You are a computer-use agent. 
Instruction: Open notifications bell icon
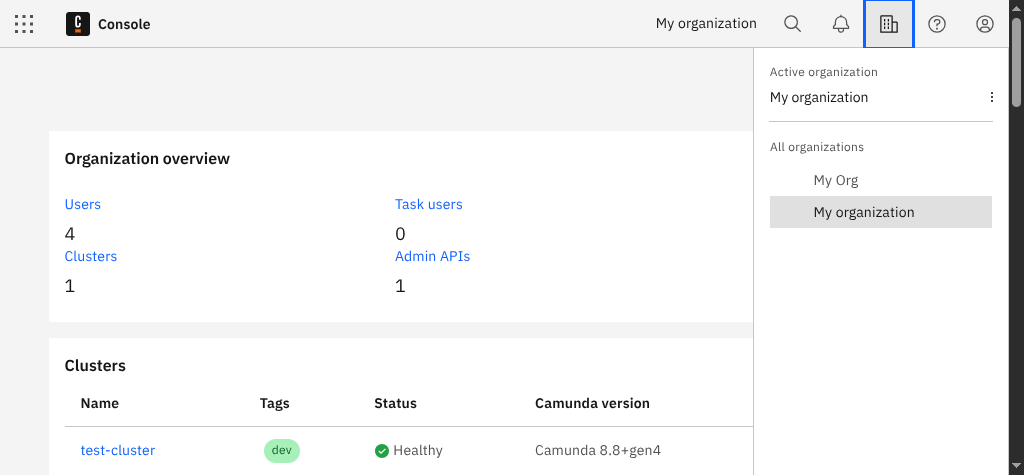tap(840, 24)
